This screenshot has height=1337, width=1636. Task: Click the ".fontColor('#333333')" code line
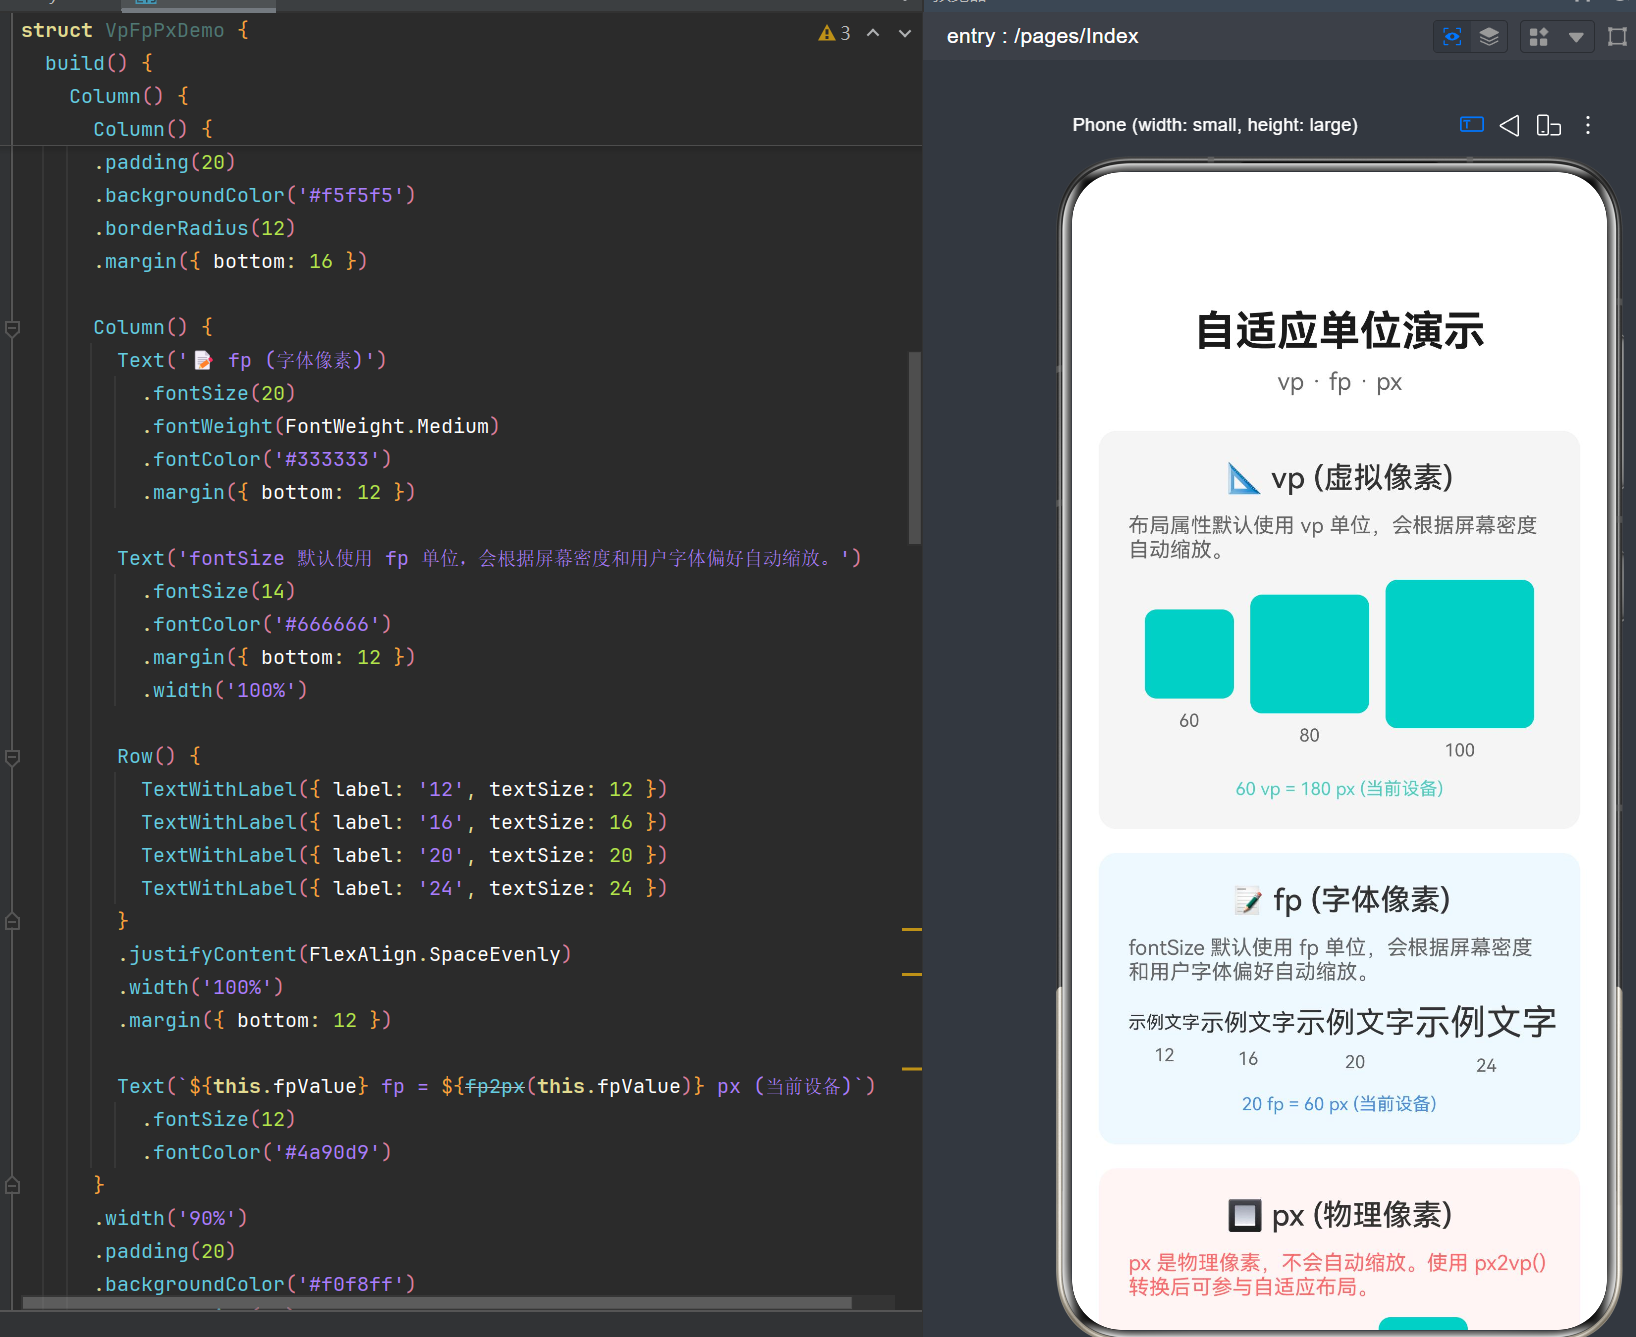[266, 459]
